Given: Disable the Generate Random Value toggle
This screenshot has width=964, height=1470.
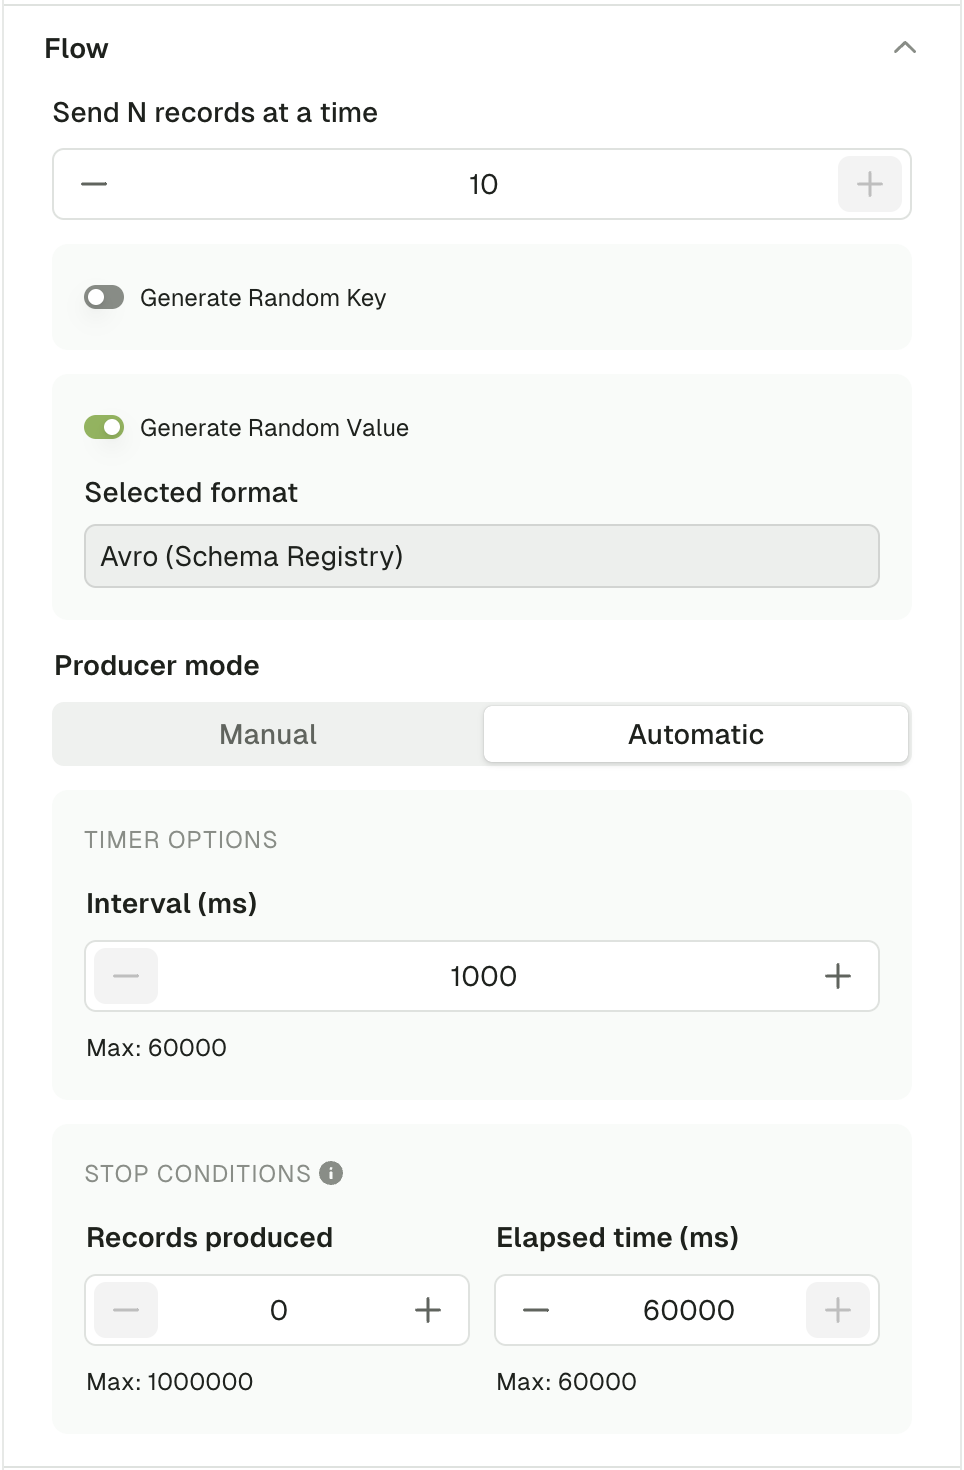Looking at the screenshot, I should tap(104, 427).
